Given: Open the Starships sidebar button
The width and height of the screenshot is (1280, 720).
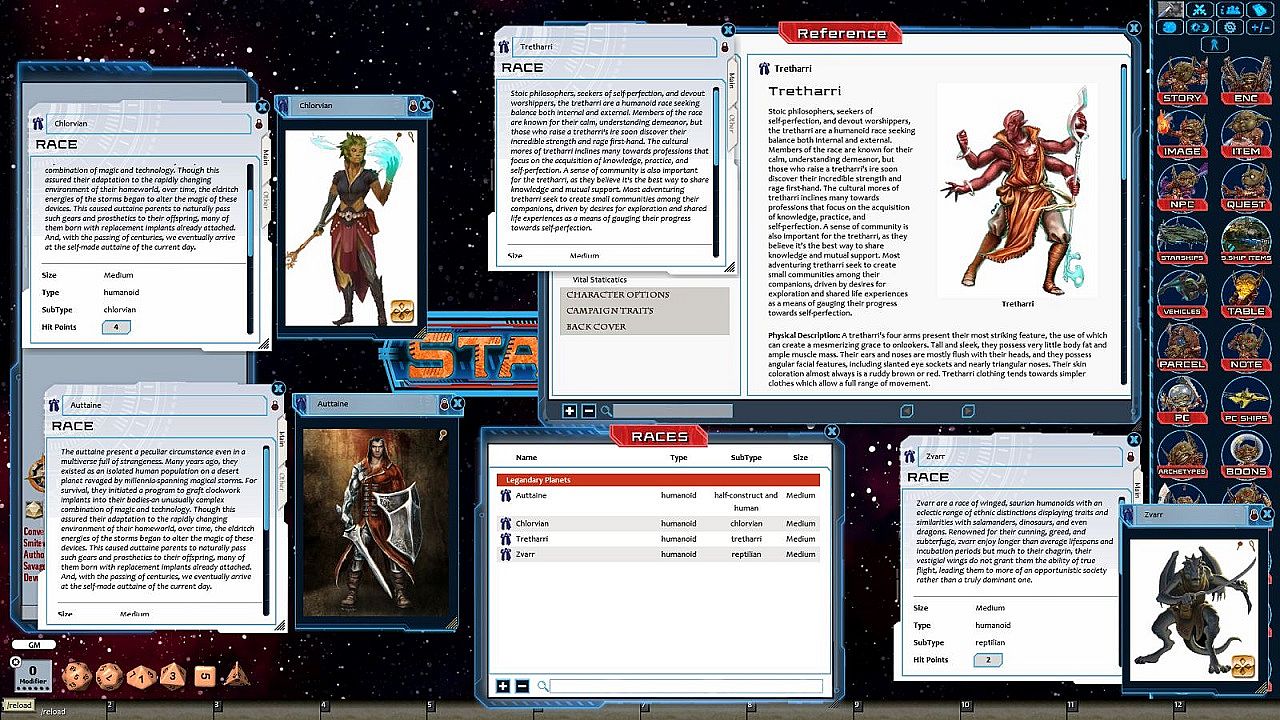Looking at the screenshot, I should tap(1182, 240).
